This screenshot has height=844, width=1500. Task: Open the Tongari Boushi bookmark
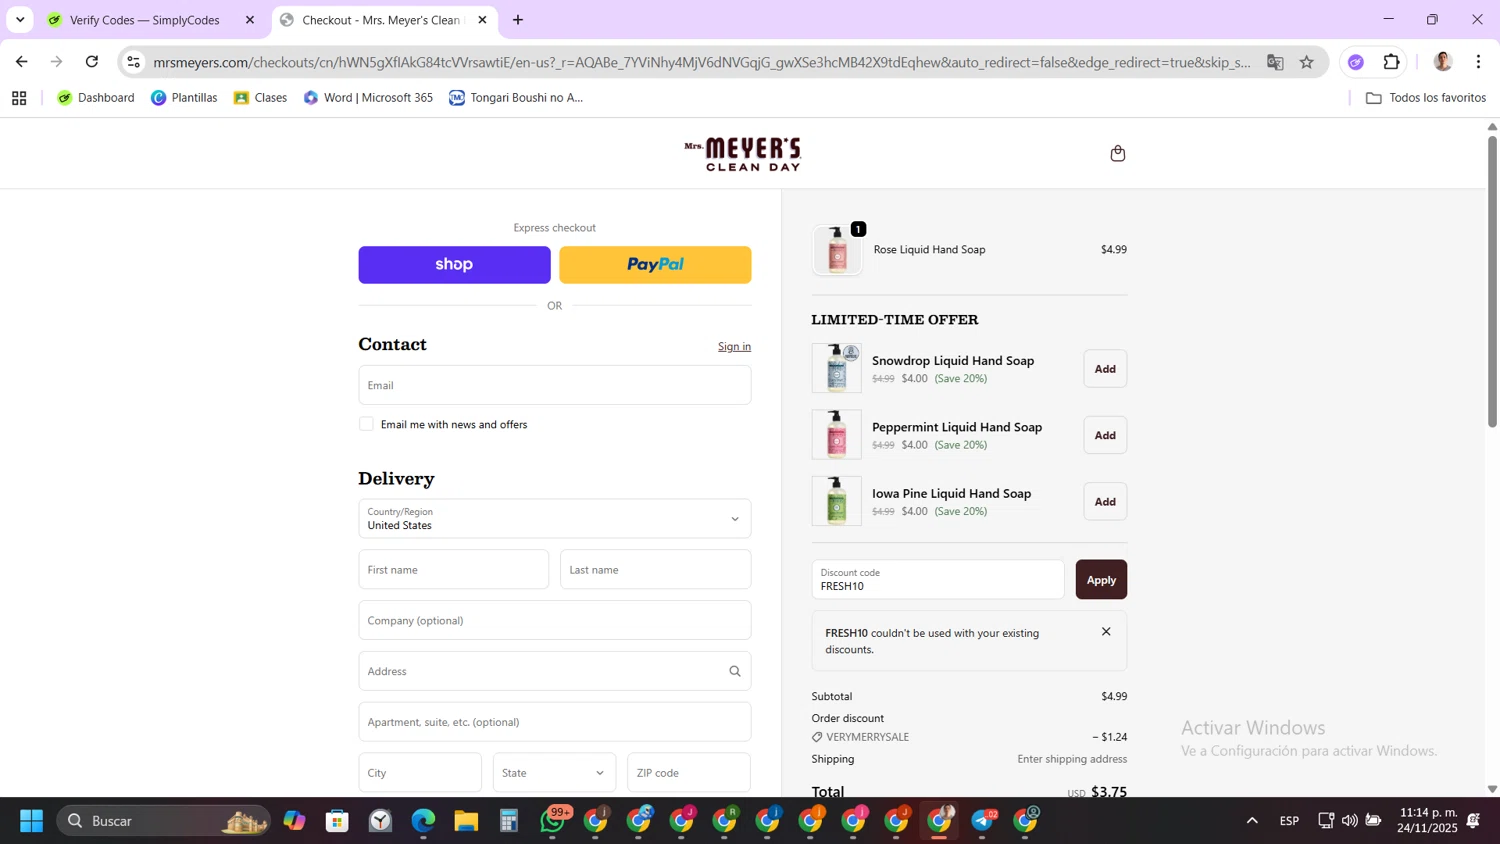click(x=516, y=98)
